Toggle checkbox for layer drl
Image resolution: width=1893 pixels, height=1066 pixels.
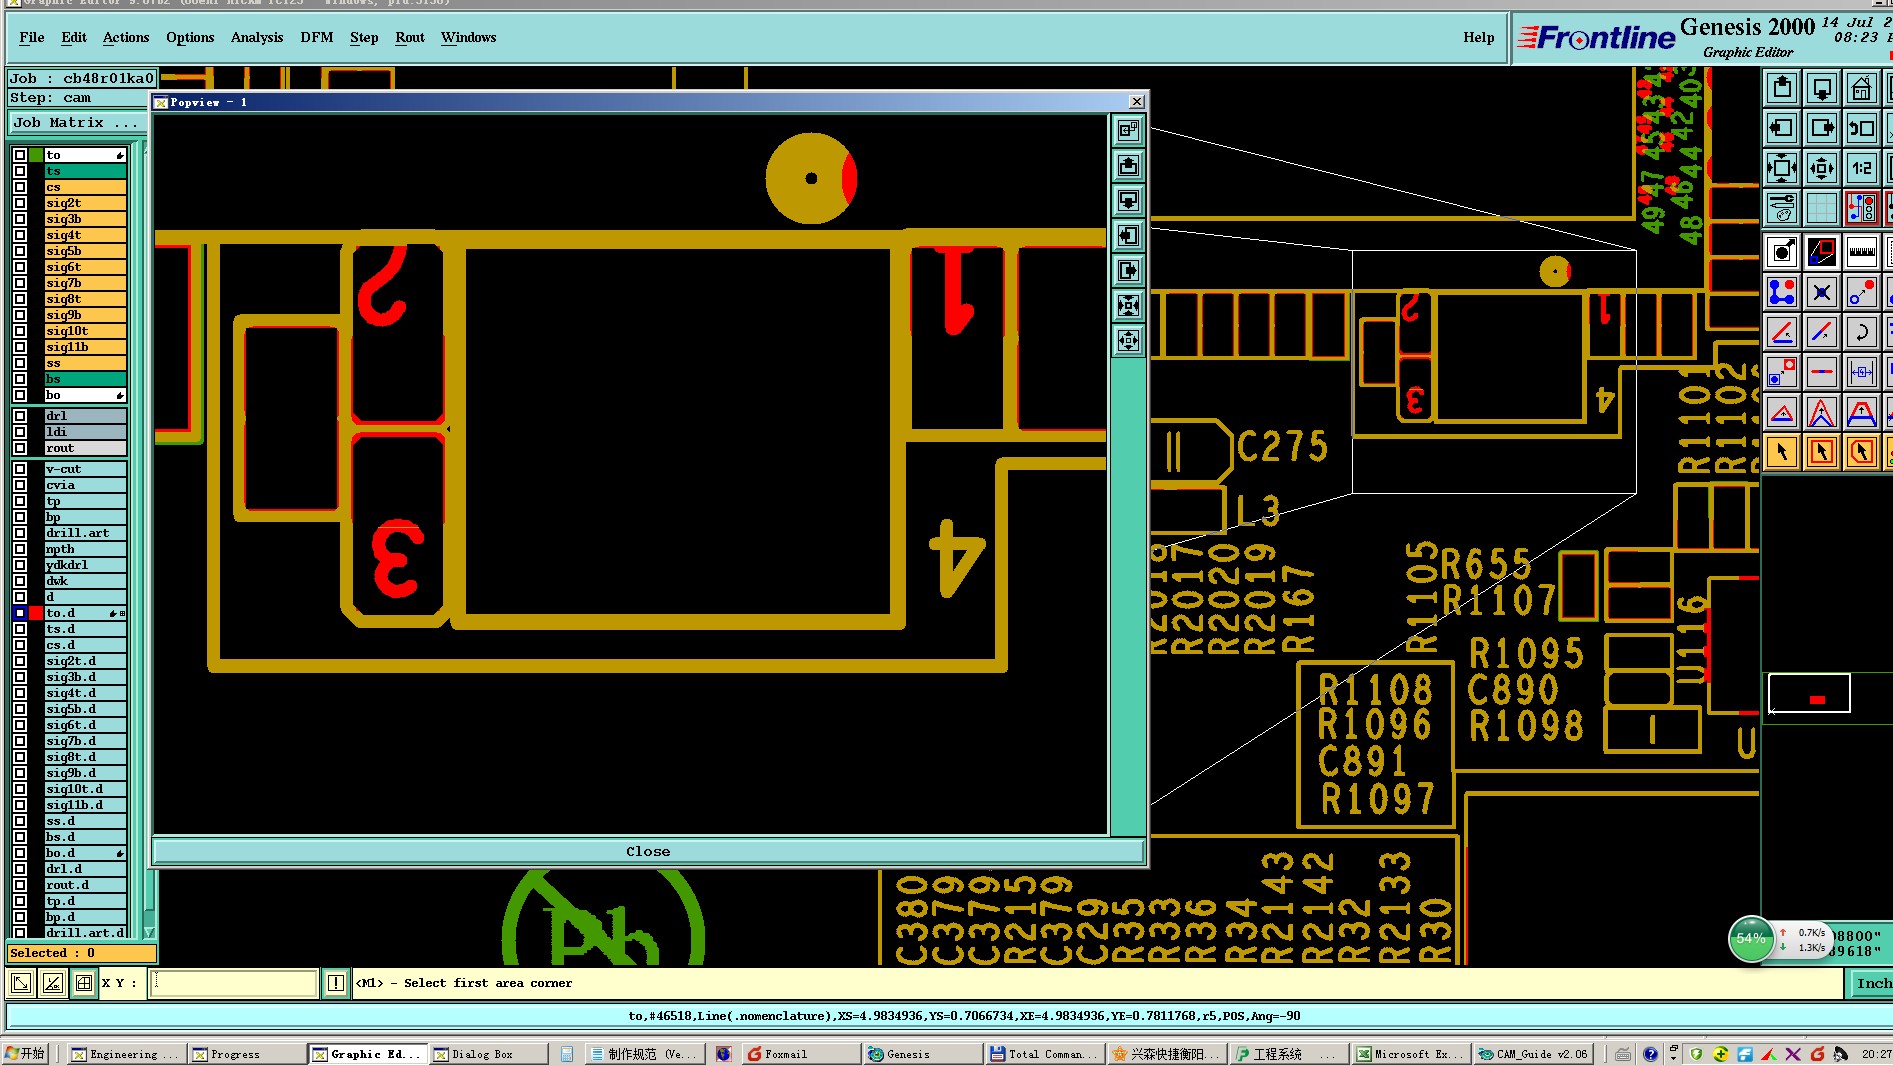[x=20, y=416]
